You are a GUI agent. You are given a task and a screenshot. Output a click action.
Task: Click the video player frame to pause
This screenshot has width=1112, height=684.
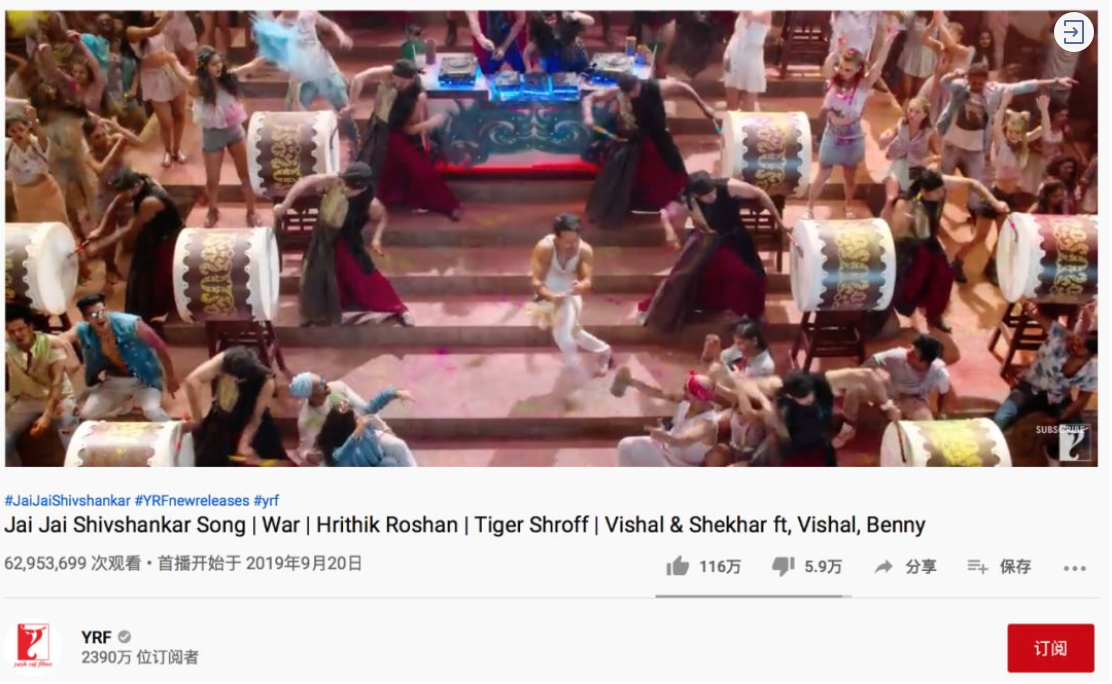(x=551, y=238)
